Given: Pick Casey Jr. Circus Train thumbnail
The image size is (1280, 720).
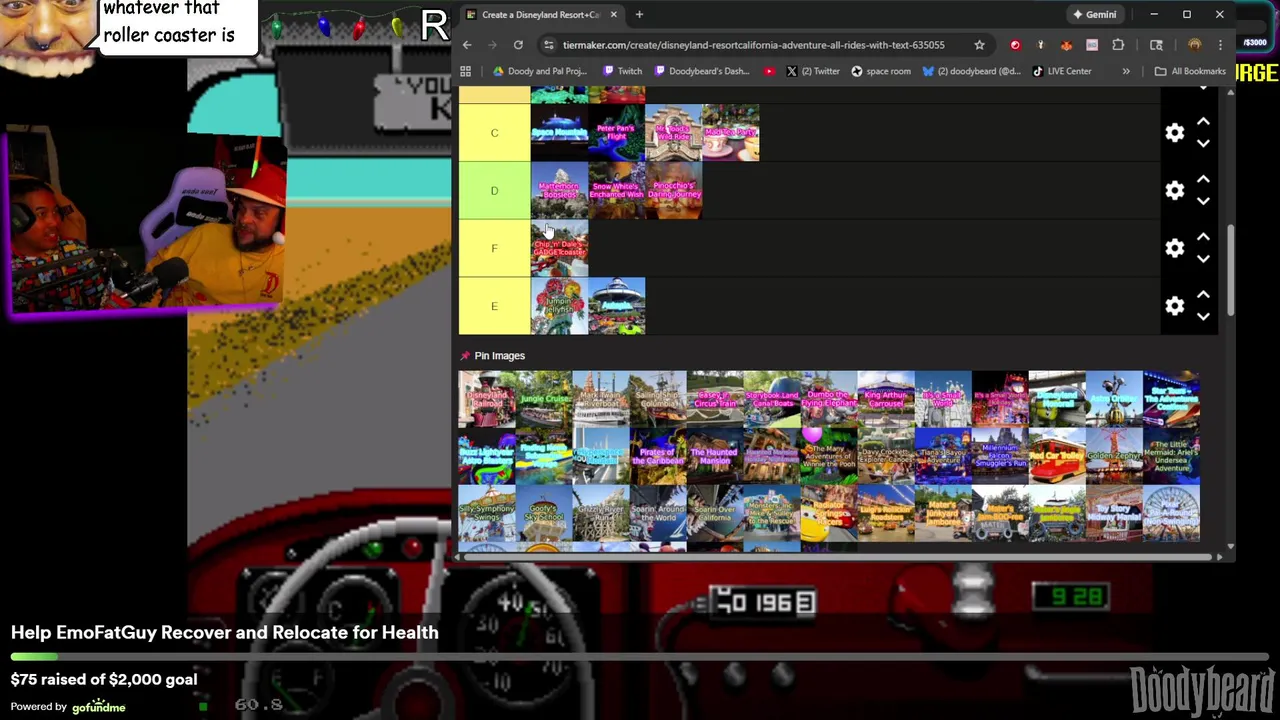Looking at the screenshot, I should pyautogui.click(x=715, y=399).
